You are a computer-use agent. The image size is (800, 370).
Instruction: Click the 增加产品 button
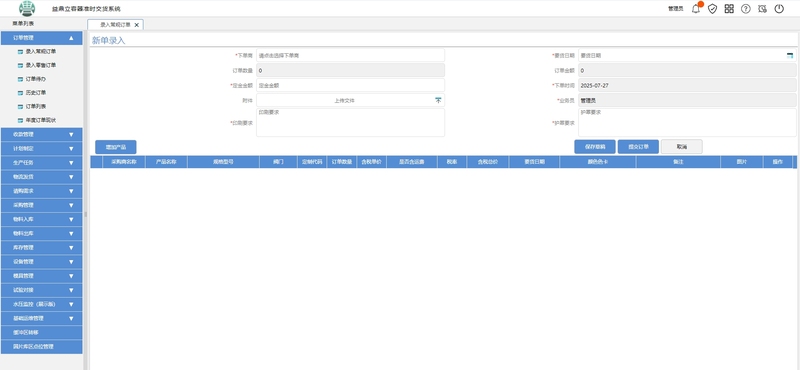point(116,147)
